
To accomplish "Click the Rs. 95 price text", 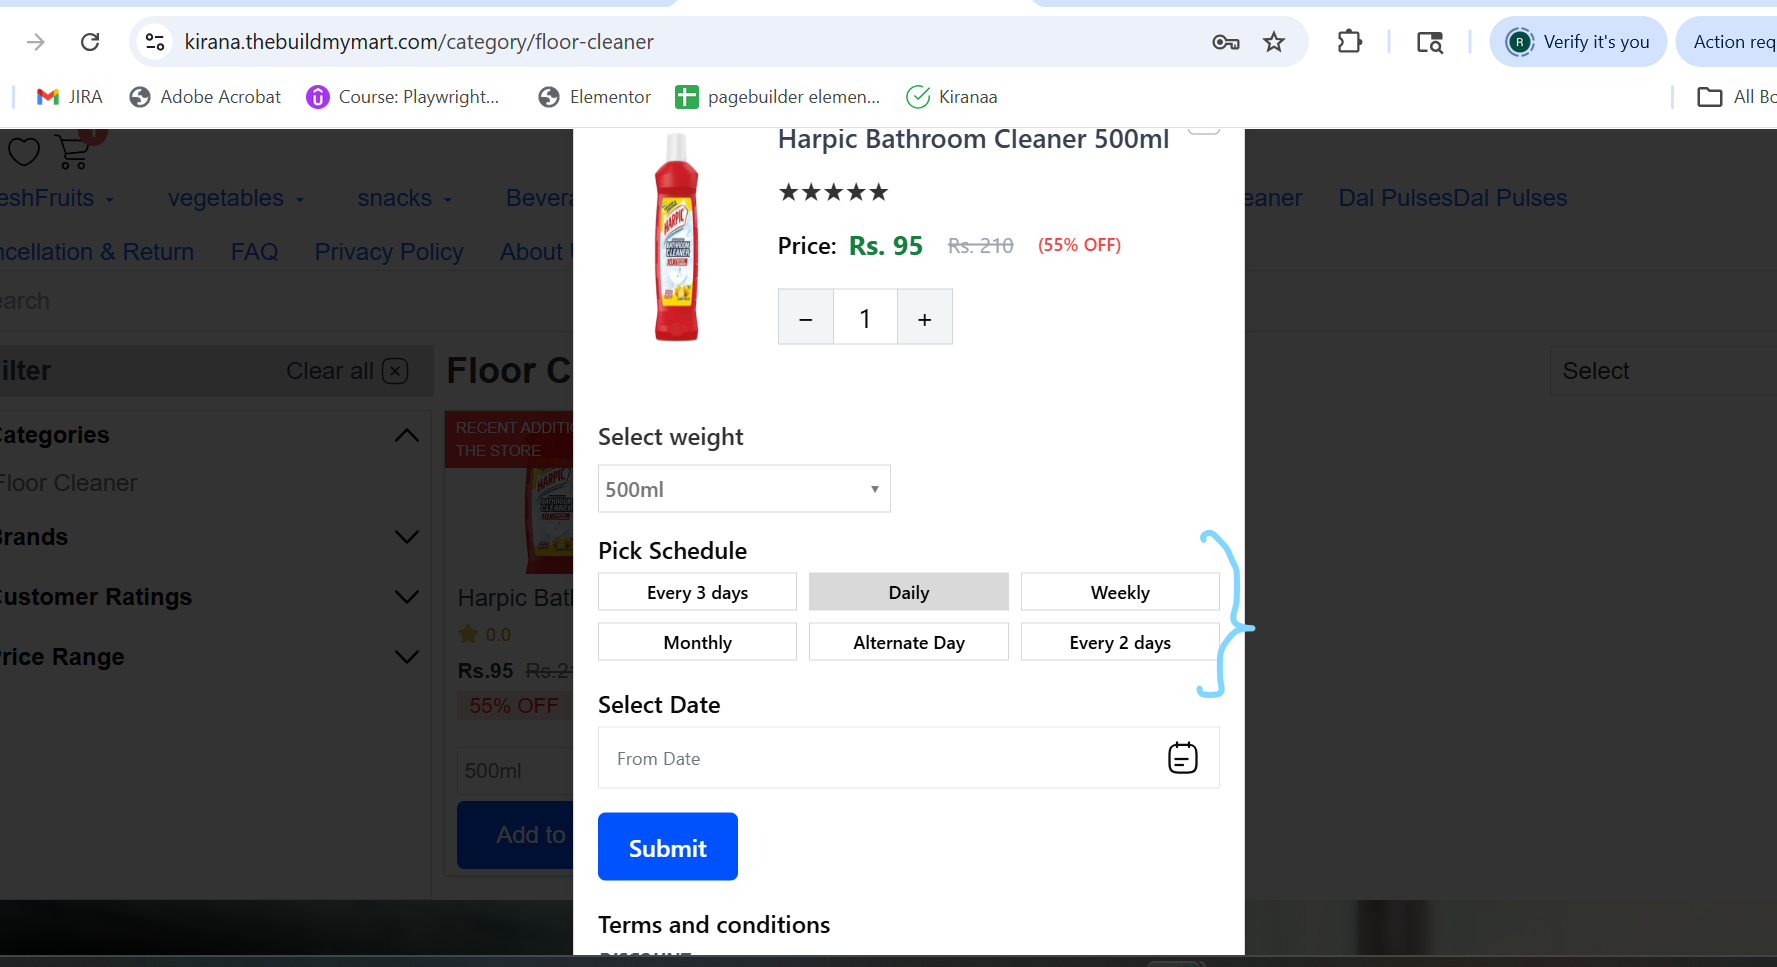I will tap(886, 246).
